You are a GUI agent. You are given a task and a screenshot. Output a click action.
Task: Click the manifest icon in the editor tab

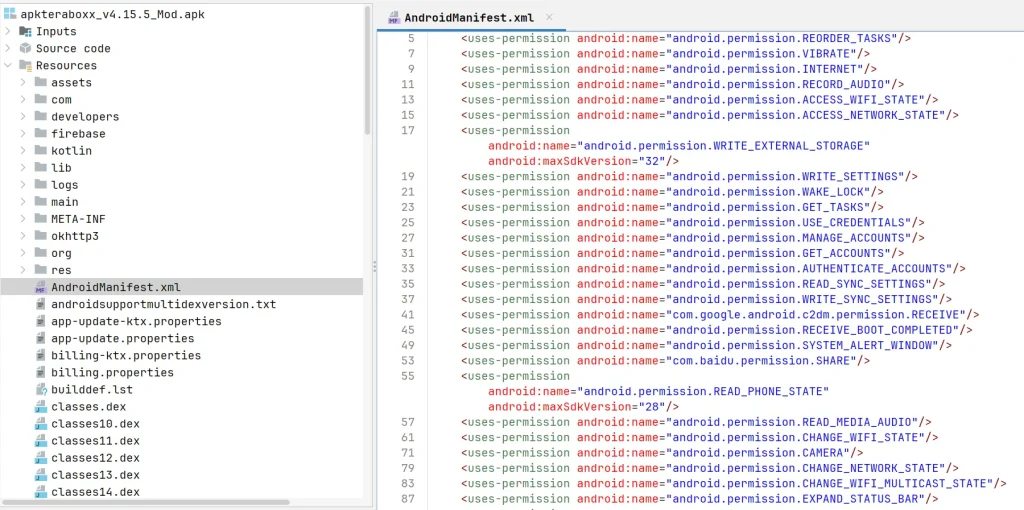[394, 18]
